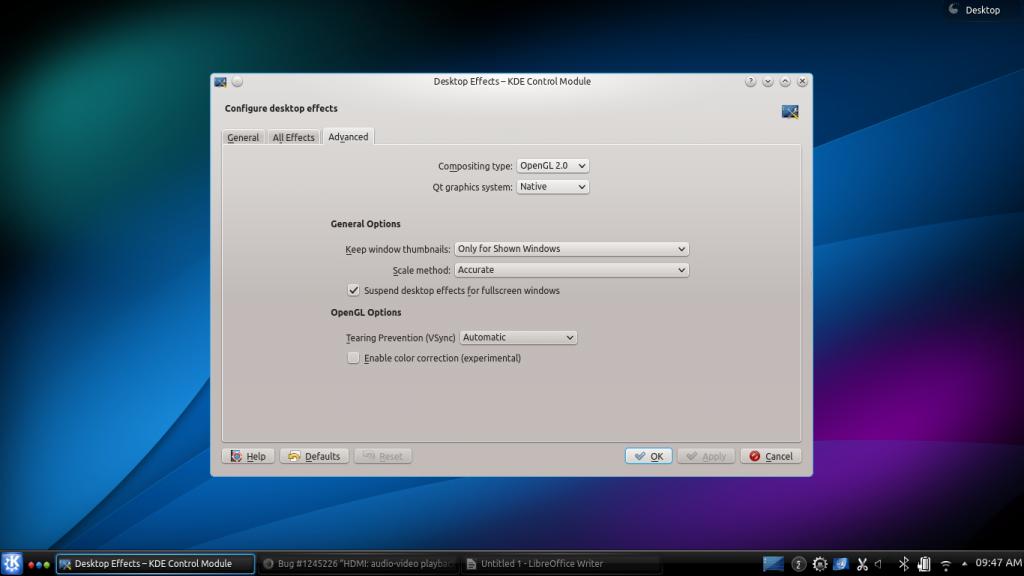Viewport: 1024px width, 576px height.
Task: Open the notifications counter icon
Action: [799, 564]
